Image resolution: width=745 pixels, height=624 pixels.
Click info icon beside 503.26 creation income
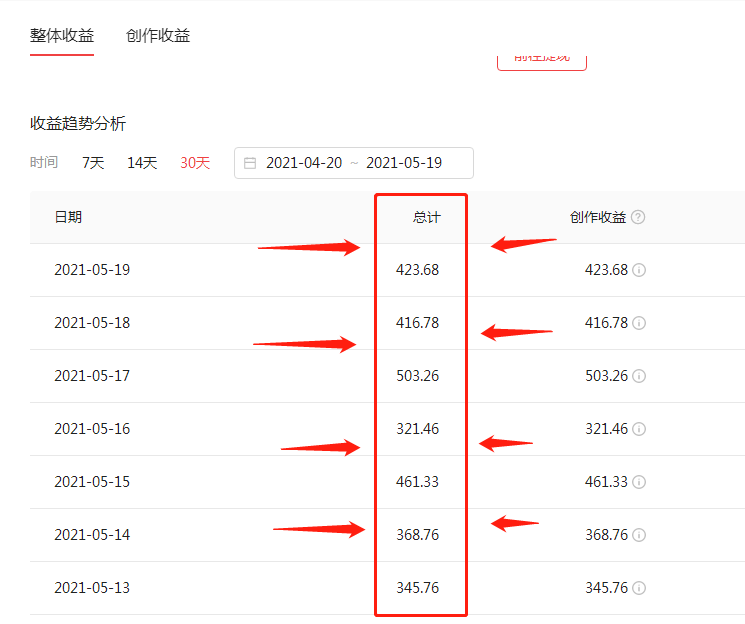(639, 376)
